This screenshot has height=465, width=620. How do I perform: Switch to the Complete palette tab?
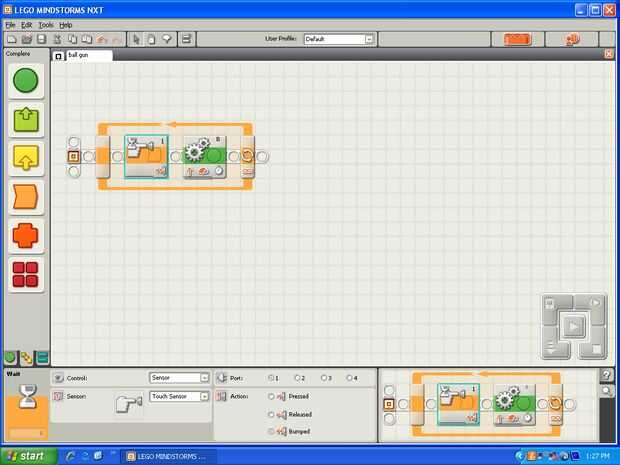[26, 358]
